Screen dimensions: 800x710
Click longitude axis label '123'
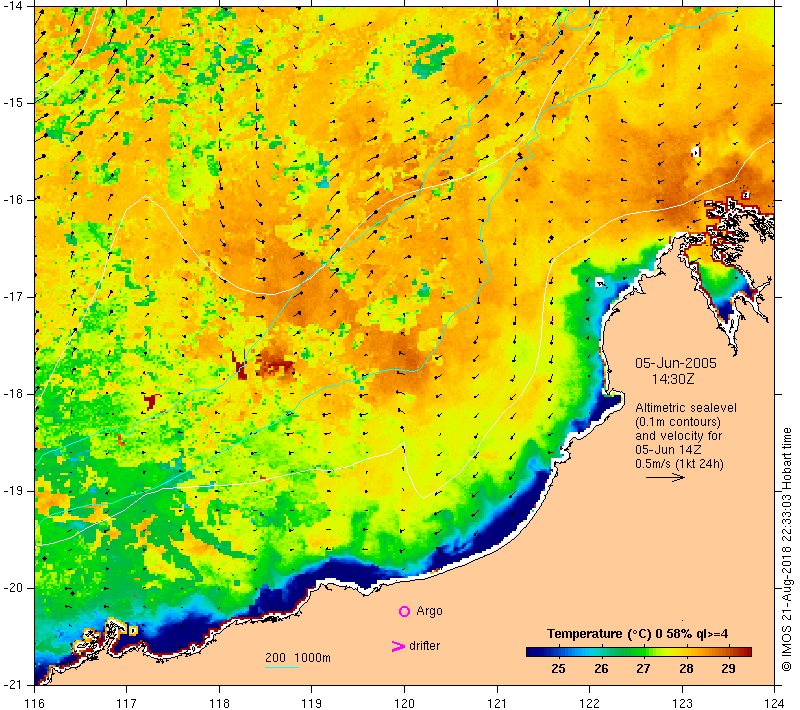pyautogui.click(x=682, y=703)
